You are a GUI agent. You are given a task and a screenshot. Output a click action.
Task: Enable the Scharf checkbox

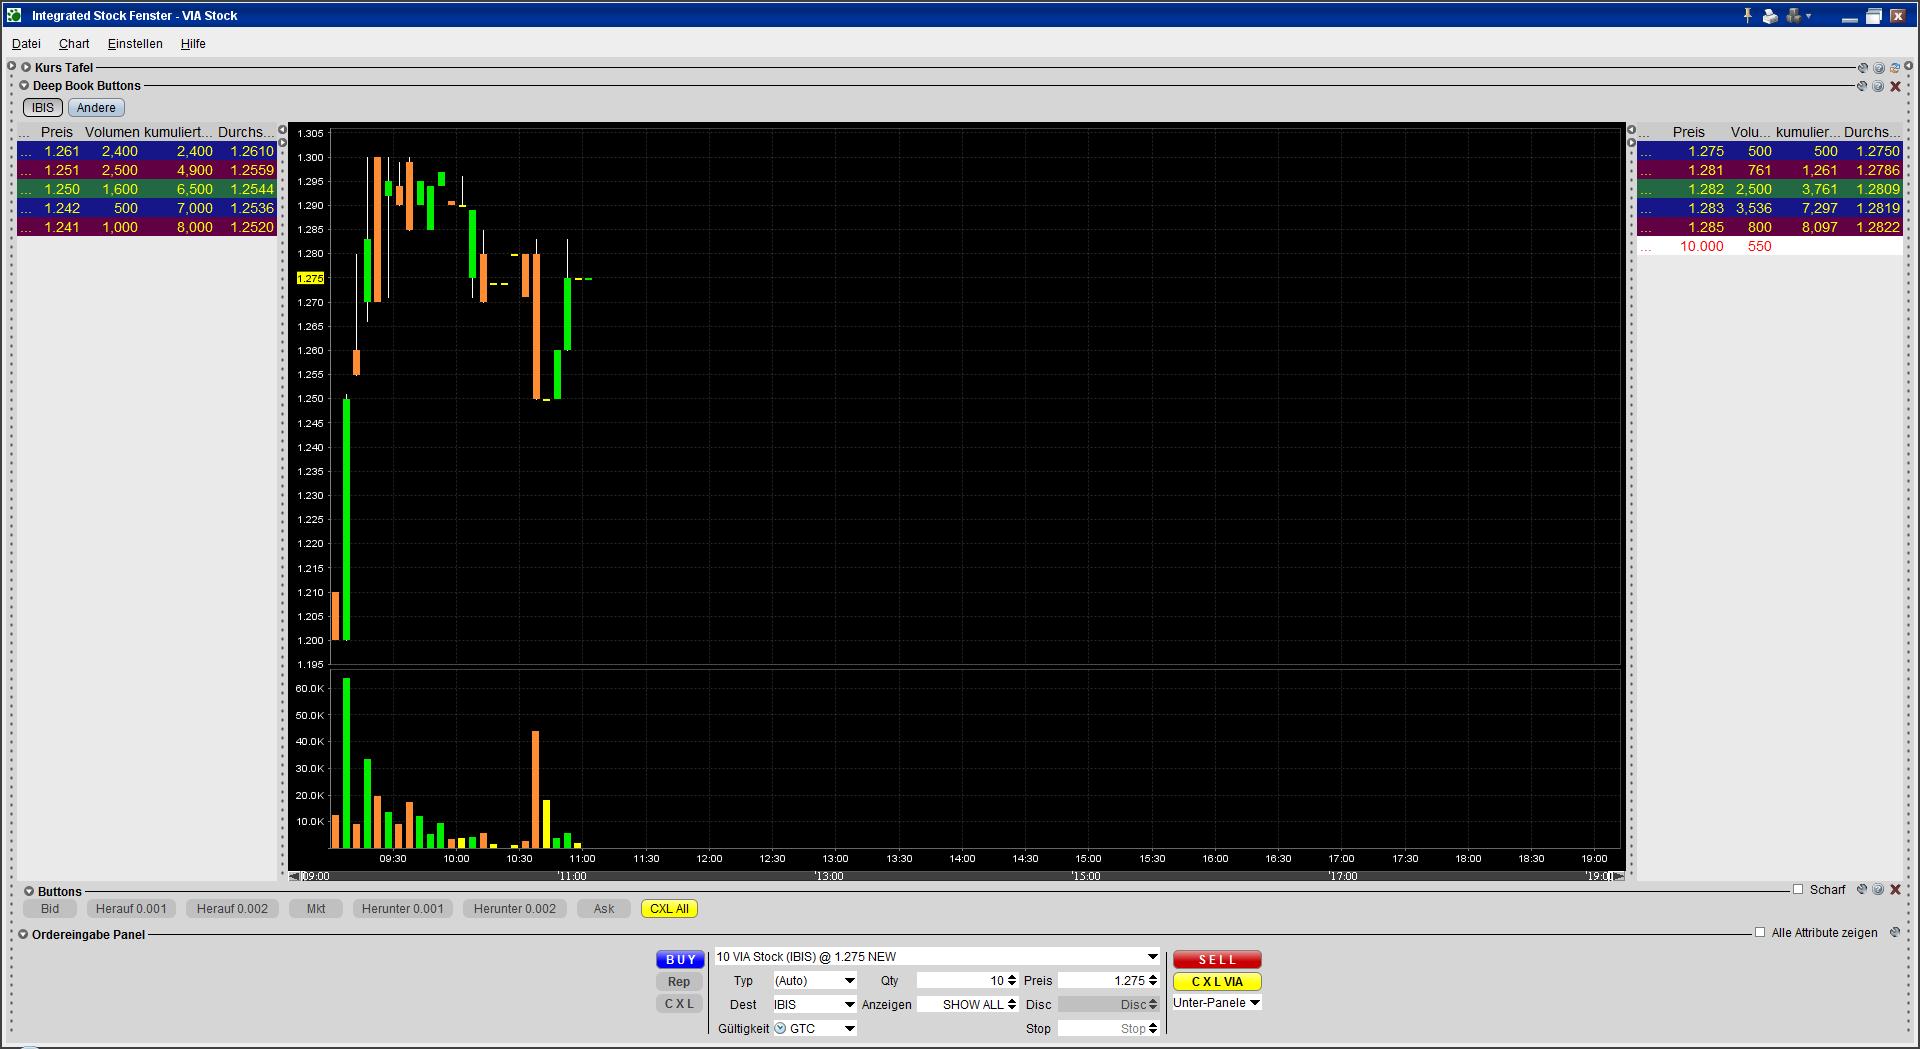click(x=1798, y=889)
